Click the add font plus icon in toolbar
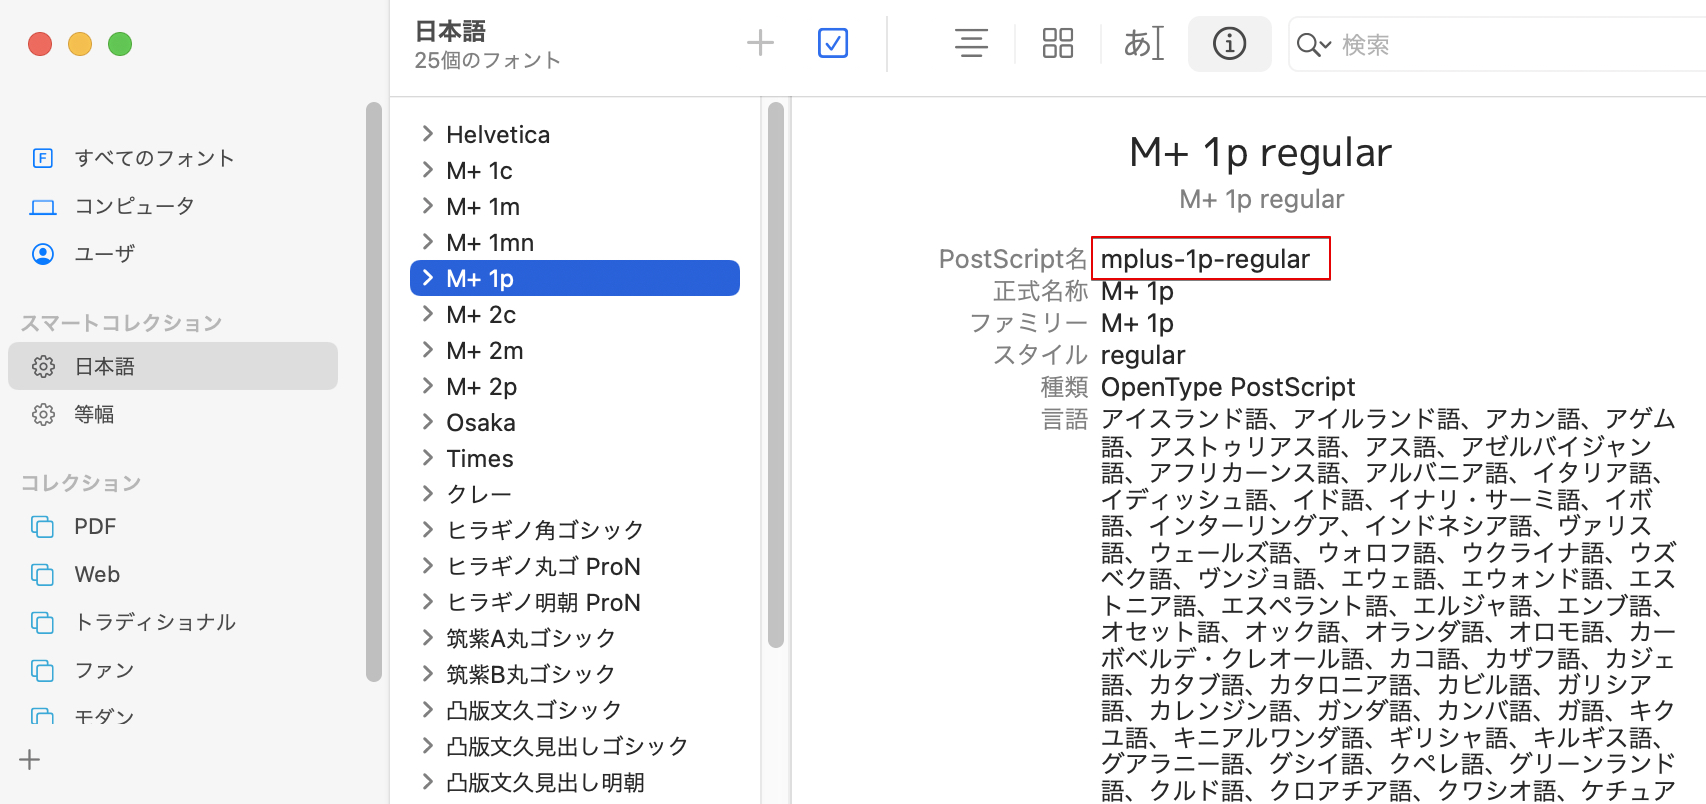 [760, 43]
